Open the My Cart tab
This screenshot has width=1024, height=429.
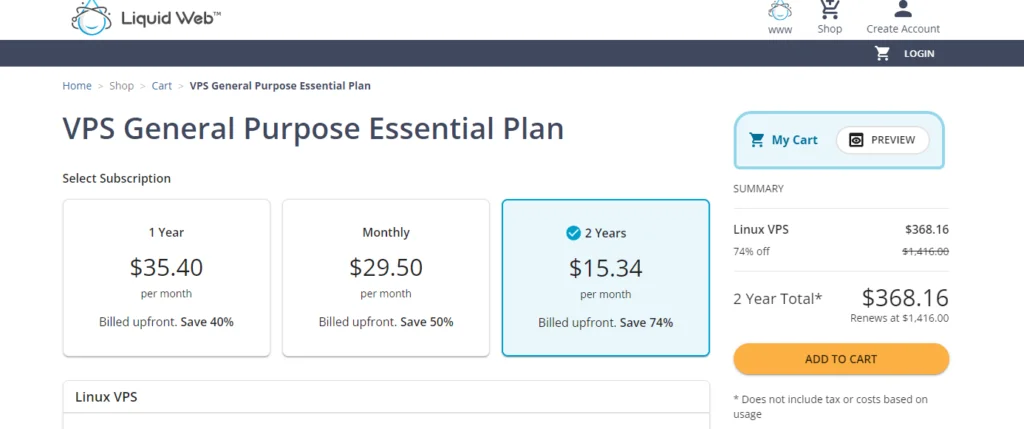point(783,140)
